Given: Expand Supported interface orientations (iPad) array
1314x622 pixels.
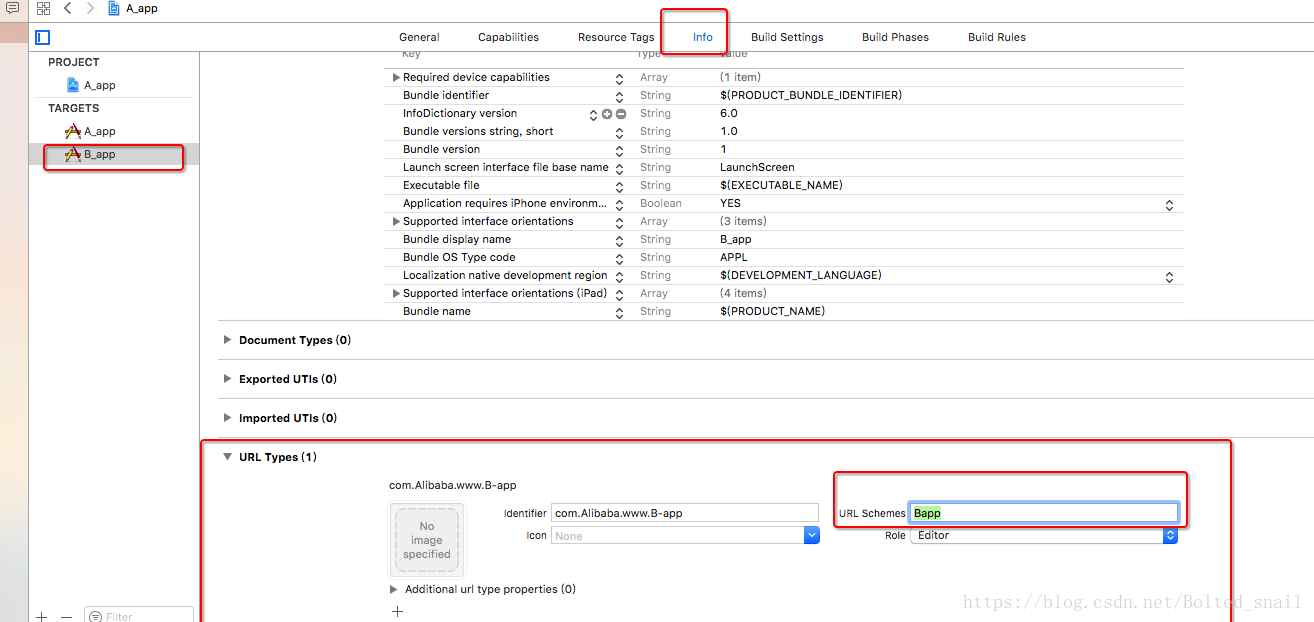Looking at the screenshot, I should (396, 293).
